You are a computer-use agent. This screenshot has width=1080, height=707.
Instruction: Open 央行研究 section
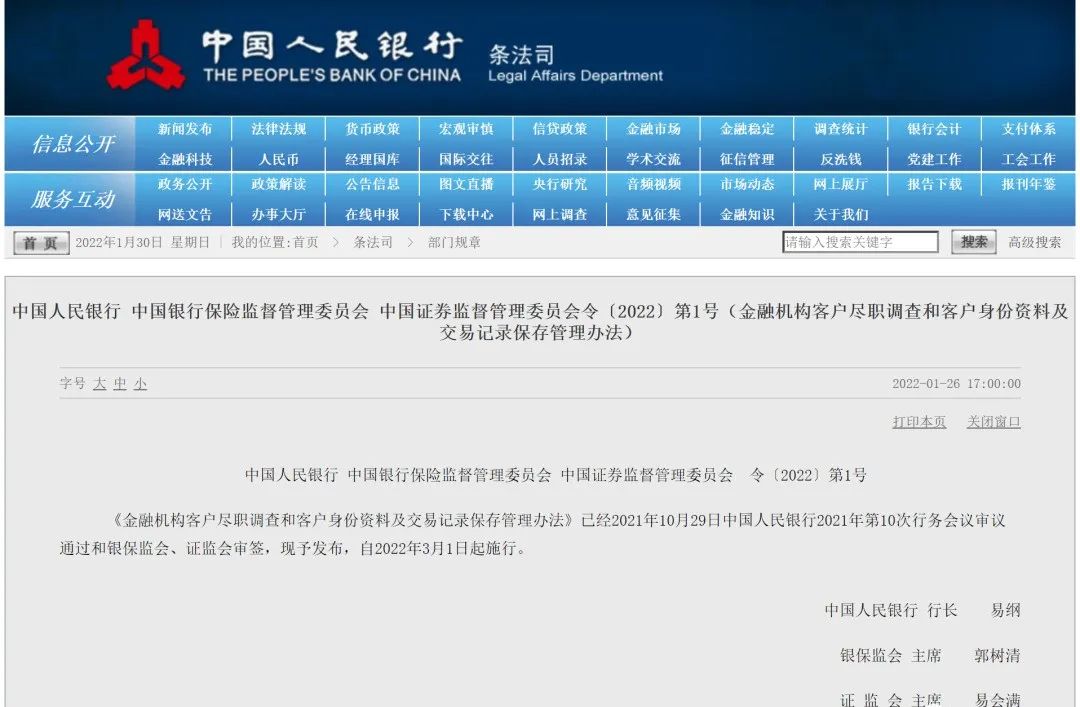click(x=560, y=184)
